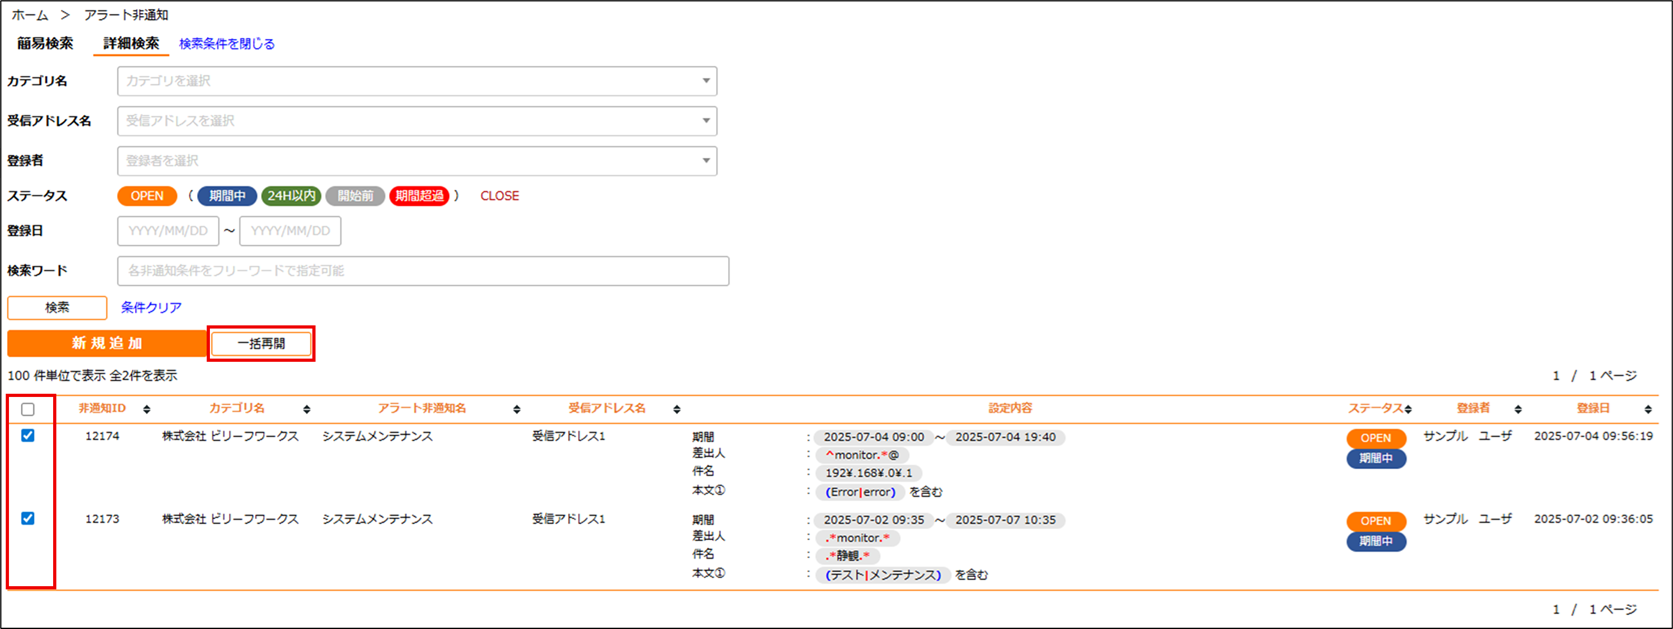Click the OPEN badge in row 12174
1673x629 pixels.
(1376, 438)
